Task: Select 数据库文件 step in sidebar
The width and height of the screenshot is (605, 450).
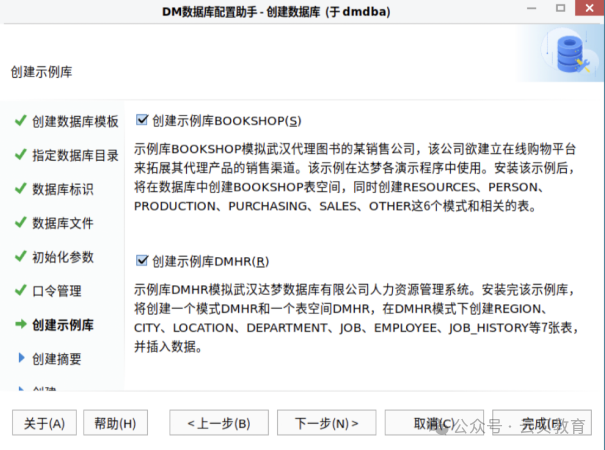Action: coord(63,223)
